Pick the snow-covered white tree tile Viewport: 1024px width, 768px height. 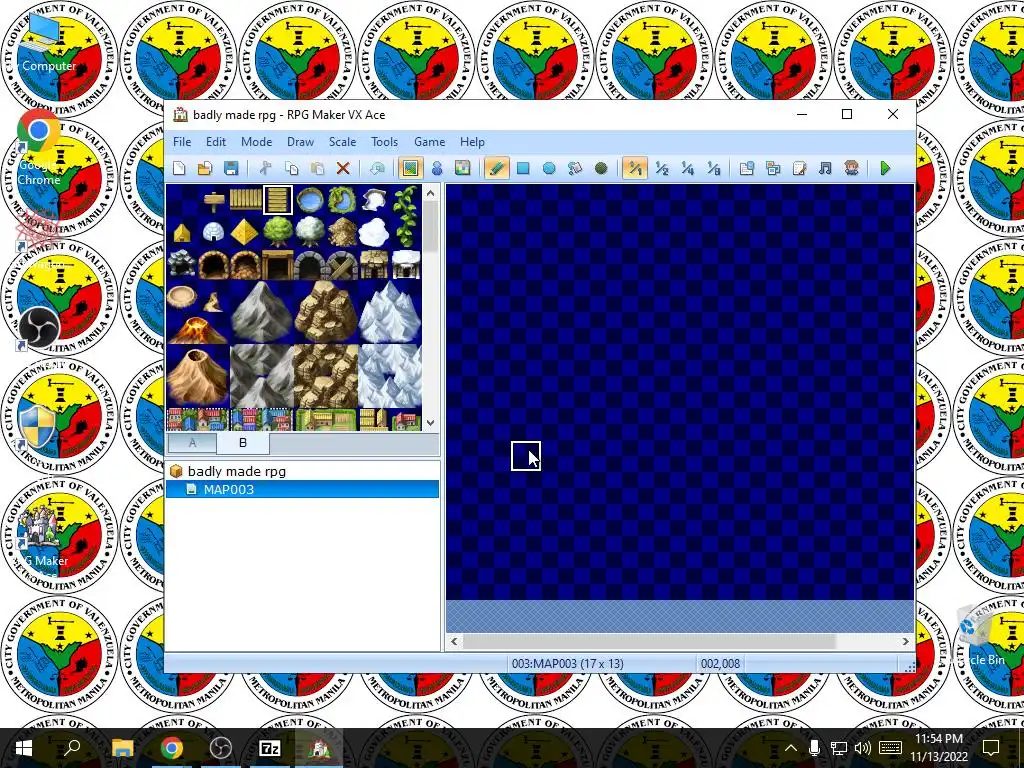[x=310, y=232]
